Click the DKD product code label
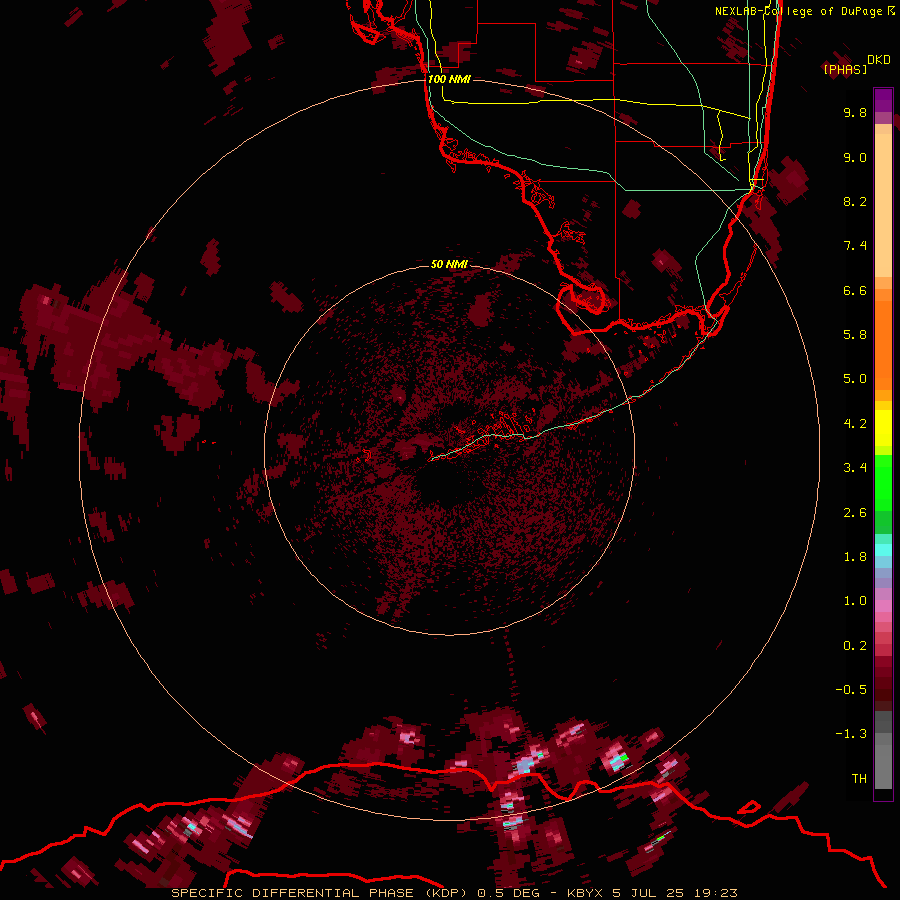This screenshot has height=900, width=900. pyautogui.click(x=879, y=60)
